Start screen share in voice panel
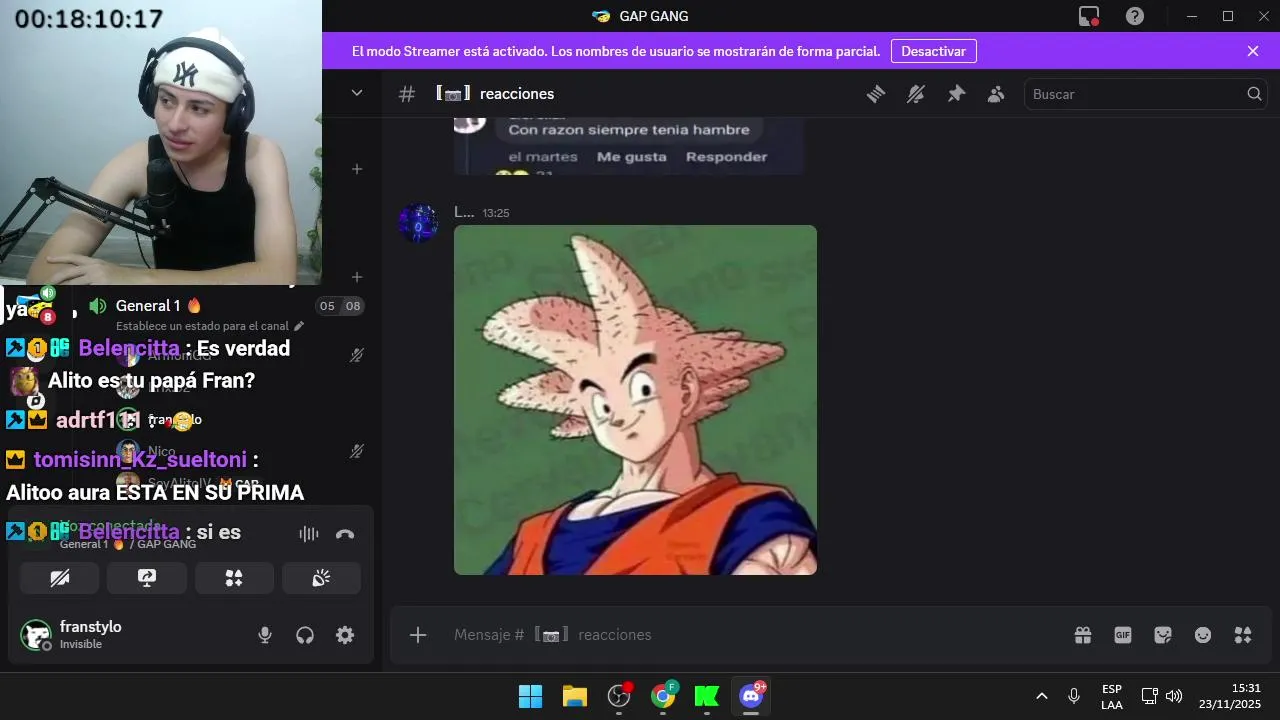Viewport: 1280px width, 720px height. point(147,578)
